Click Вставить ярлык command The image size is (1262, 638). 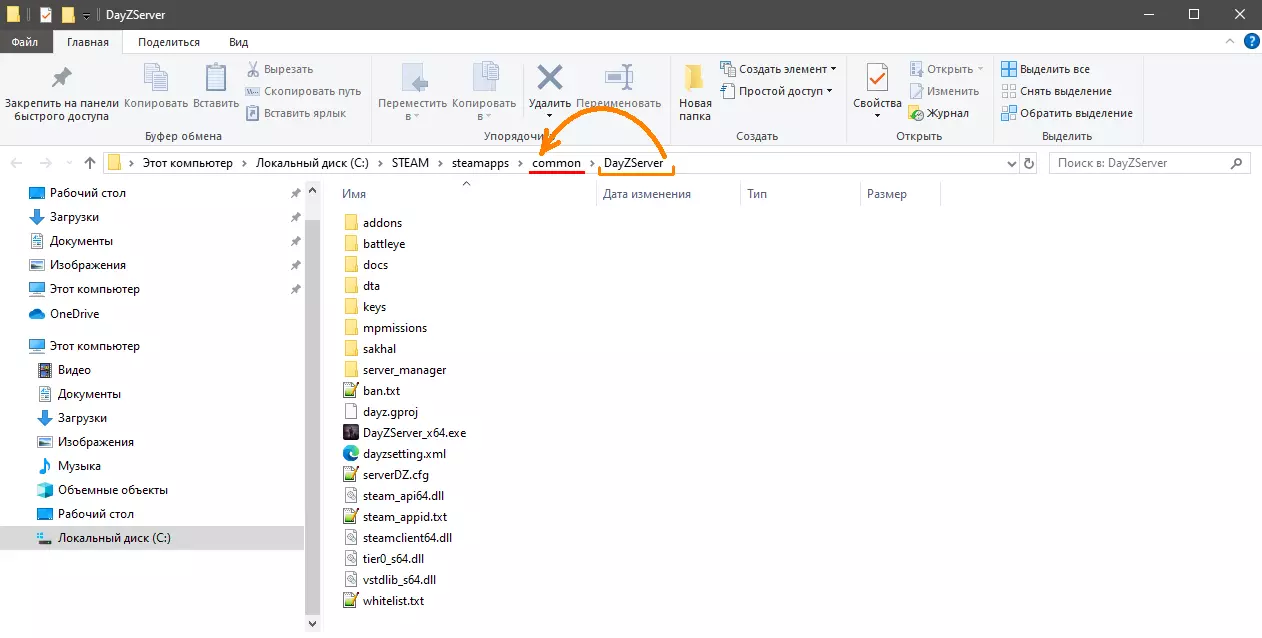point(296,113)
